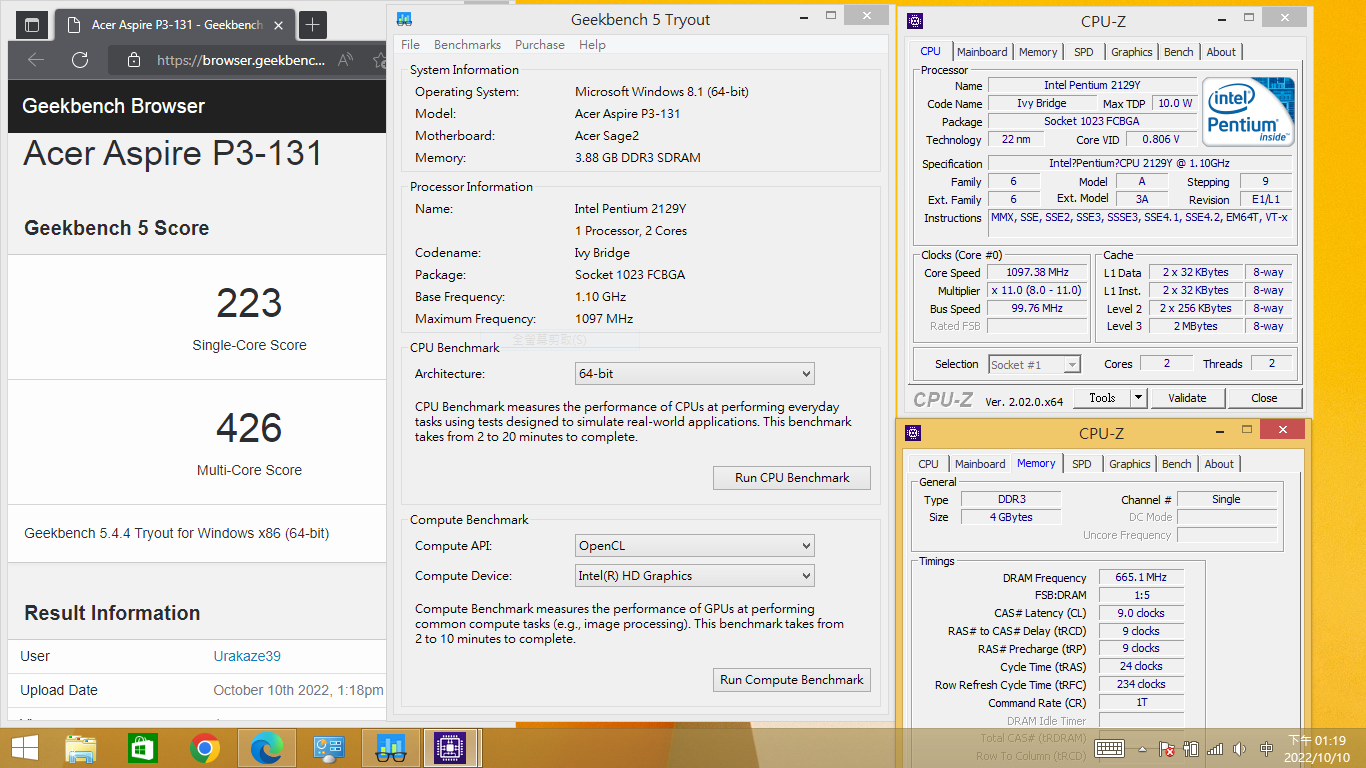Open Help menu in Geekbench
This screenshot has width=1366, height=768.
click(592, 45)
